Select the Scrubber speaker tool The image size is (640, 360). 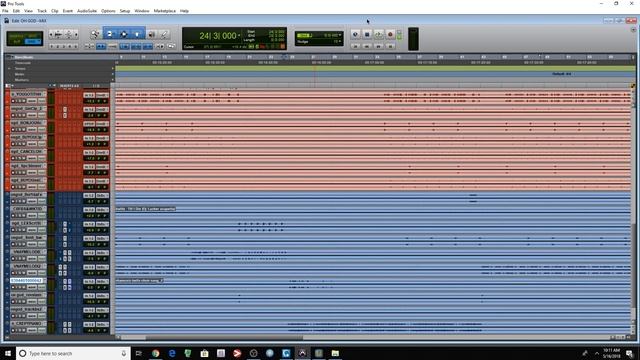[151, 34]
